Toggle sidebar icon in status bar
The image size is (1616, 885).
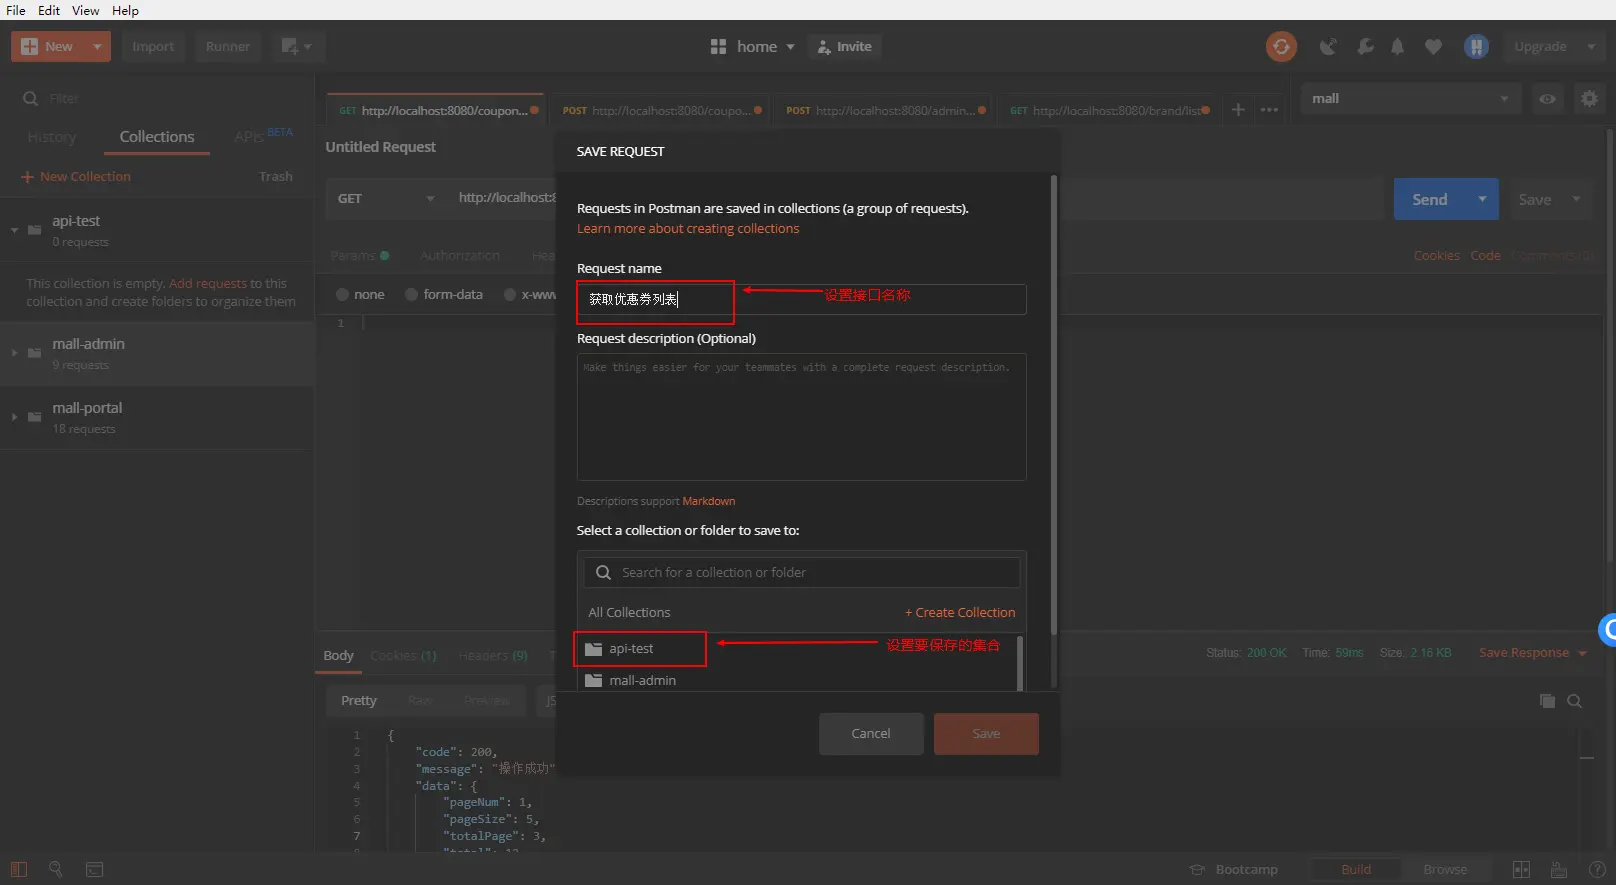(19, 869)
